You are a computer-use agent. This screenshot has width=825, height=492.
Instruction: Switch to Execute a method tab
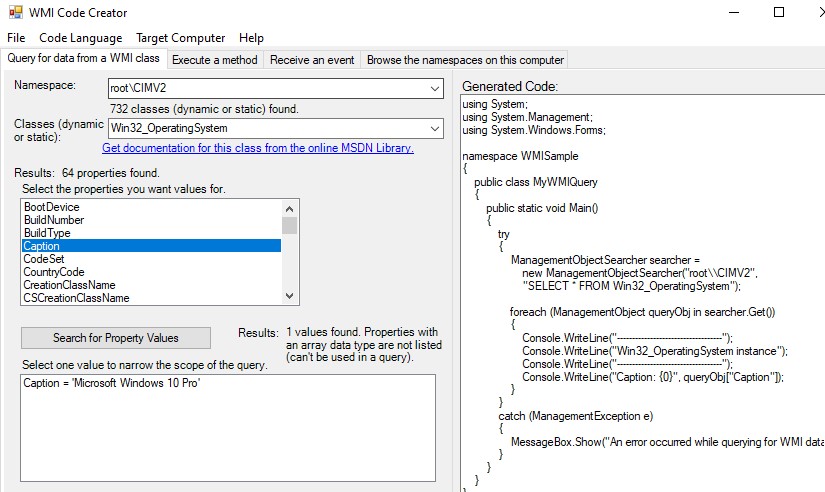(x=215, y=60)
